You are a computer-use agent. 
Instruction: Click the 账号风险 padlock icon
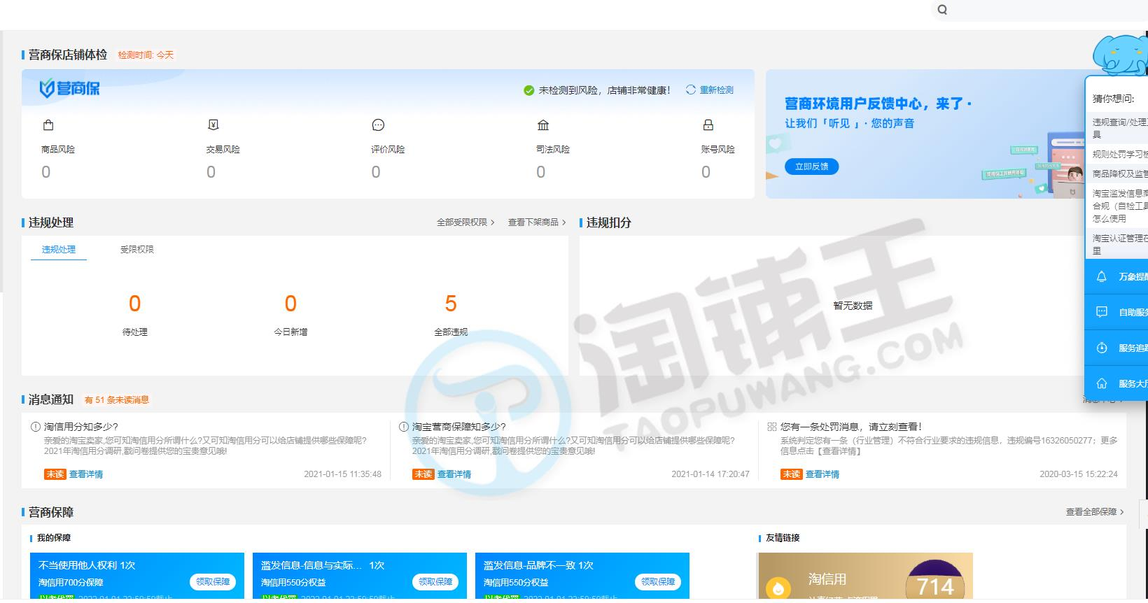(x=708, y=125)
